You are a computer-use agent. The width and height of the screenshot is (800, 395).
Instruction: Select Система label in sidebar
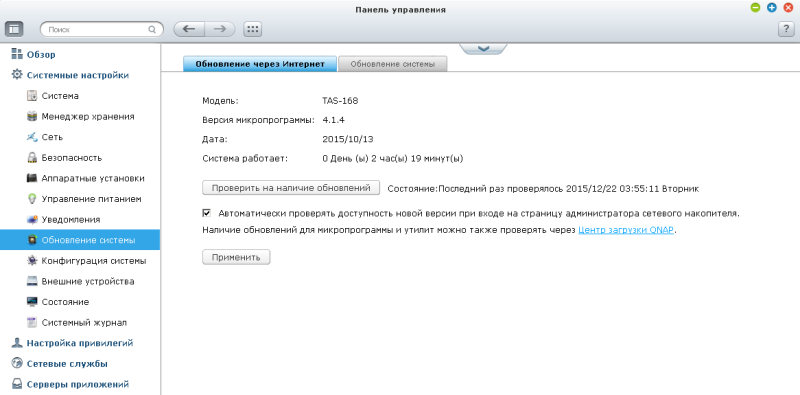(60, 96)
